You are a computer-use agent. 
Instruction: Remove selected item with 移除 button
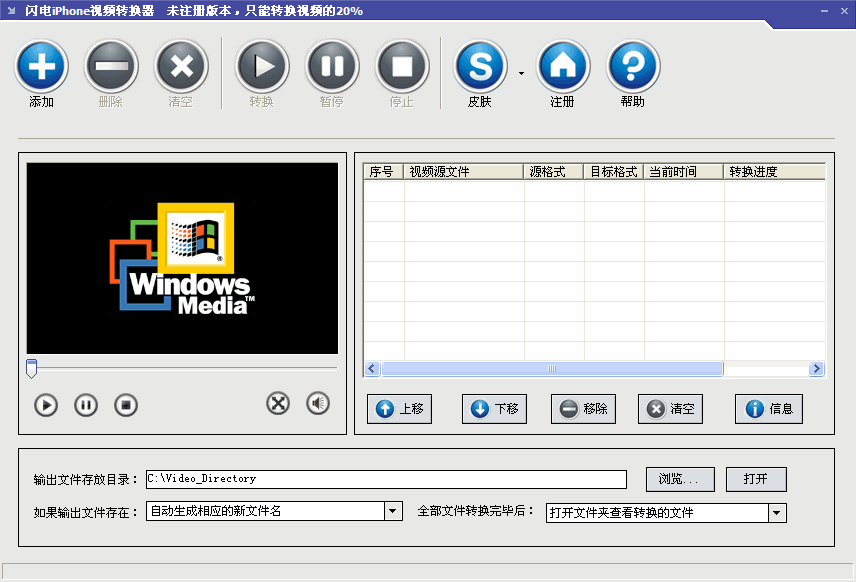coord(584,409)
